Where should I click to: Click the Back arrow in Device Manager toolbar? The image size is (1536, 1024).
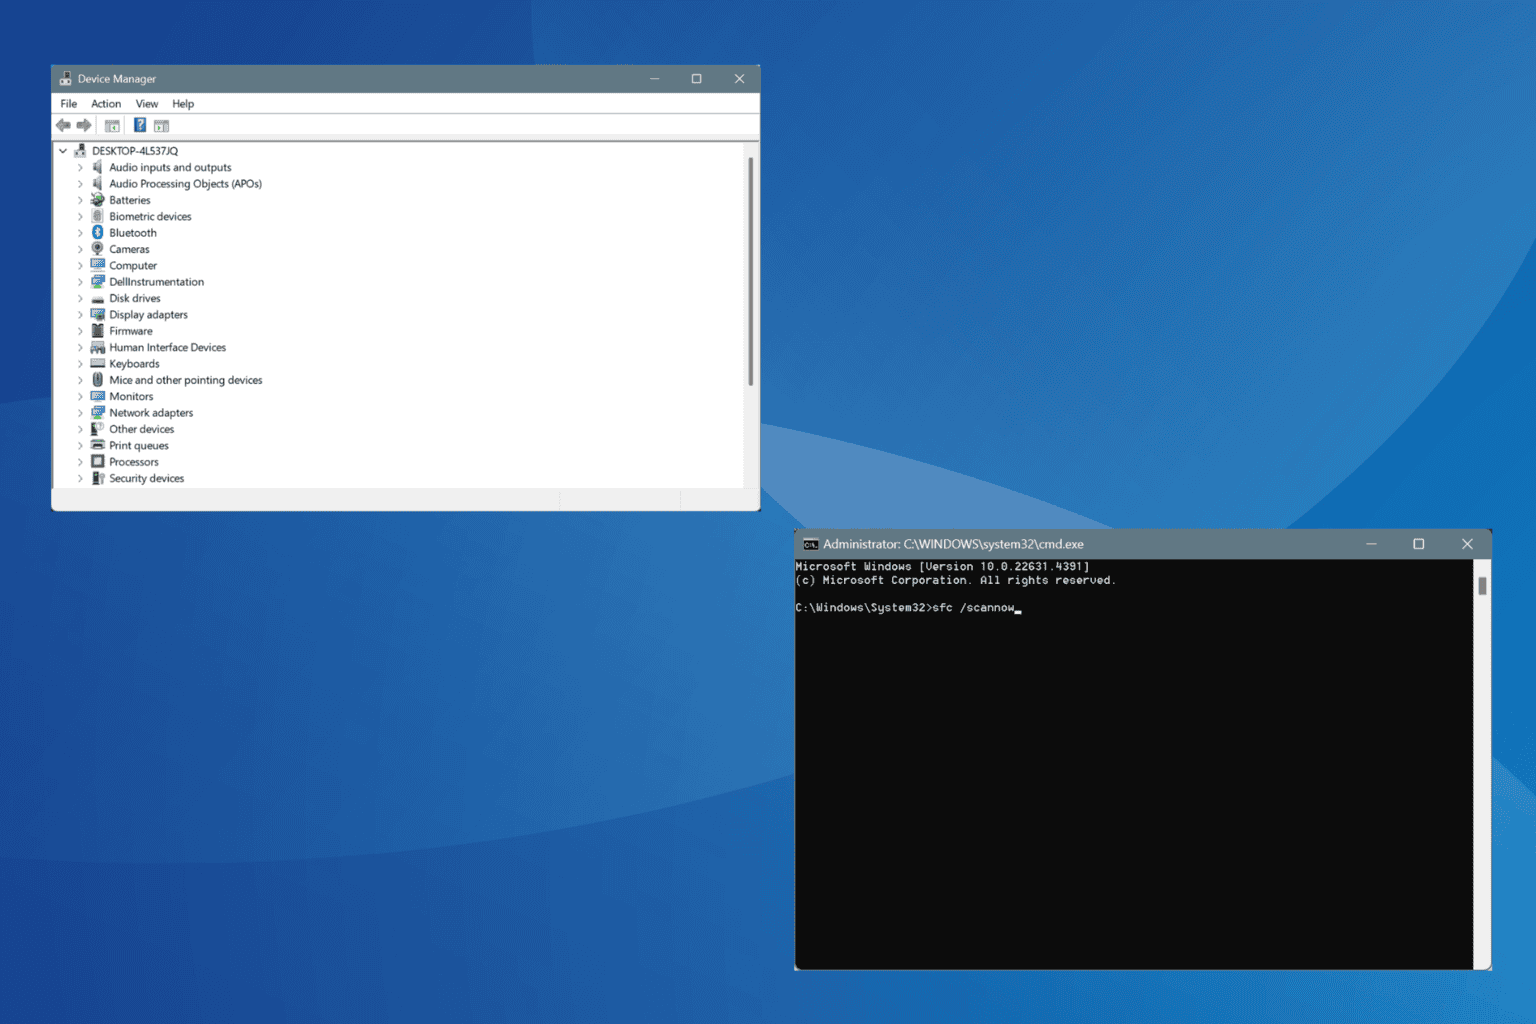63,125
